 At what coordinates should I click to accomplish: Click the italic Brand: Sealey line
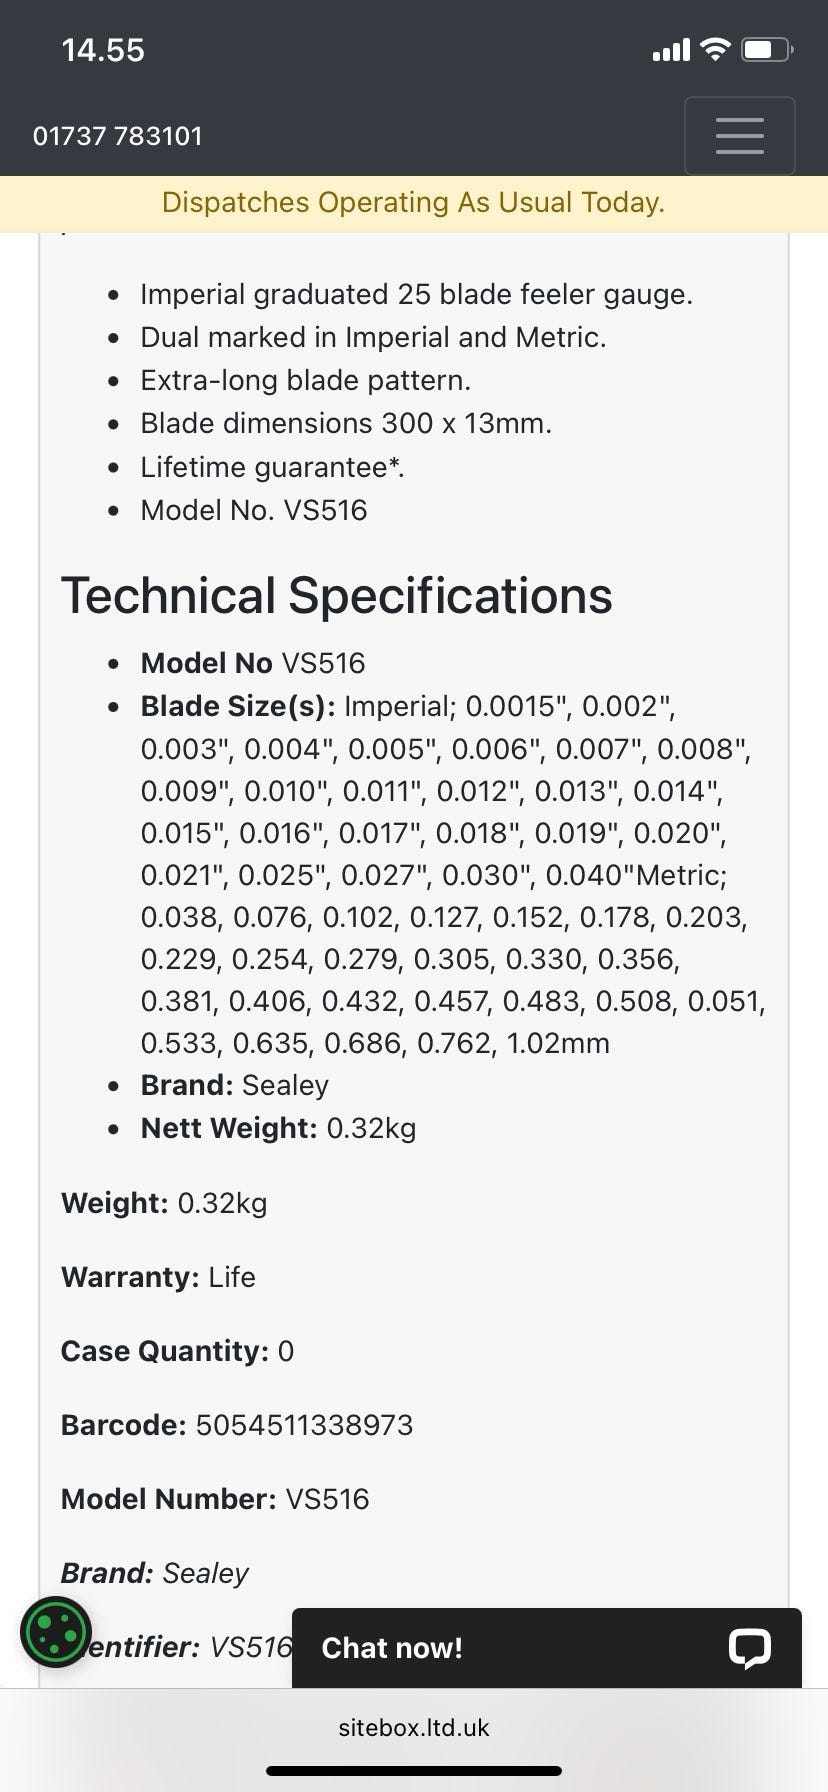pyautogui.click(x=155, y=1573)
